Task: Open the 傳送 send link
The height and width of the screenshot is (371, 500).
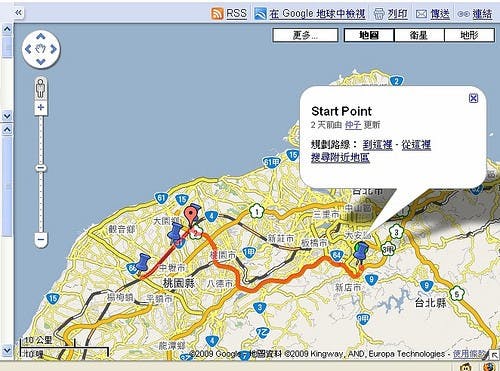Action: 440,14
